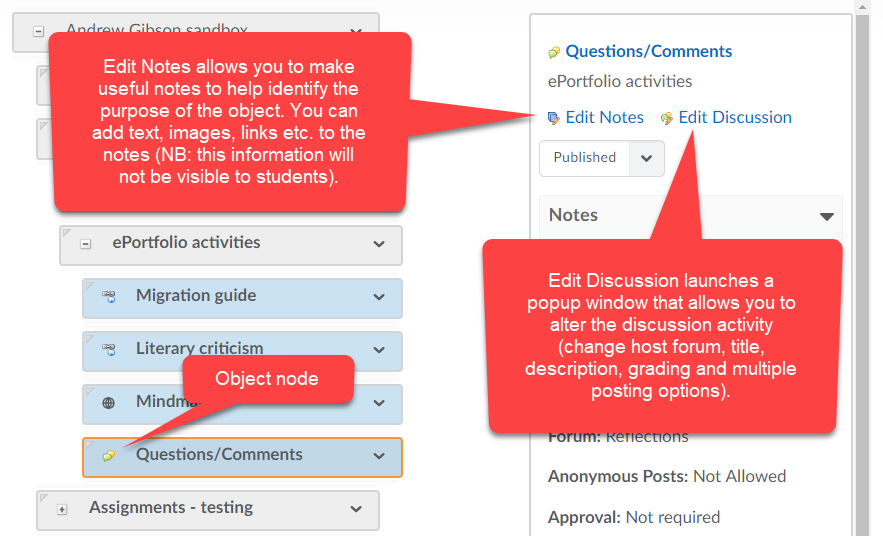Collapse the Notes section triangle
The height and width of the screenshot is (536, 883).
pyautogui.click(x=826, y=216)
